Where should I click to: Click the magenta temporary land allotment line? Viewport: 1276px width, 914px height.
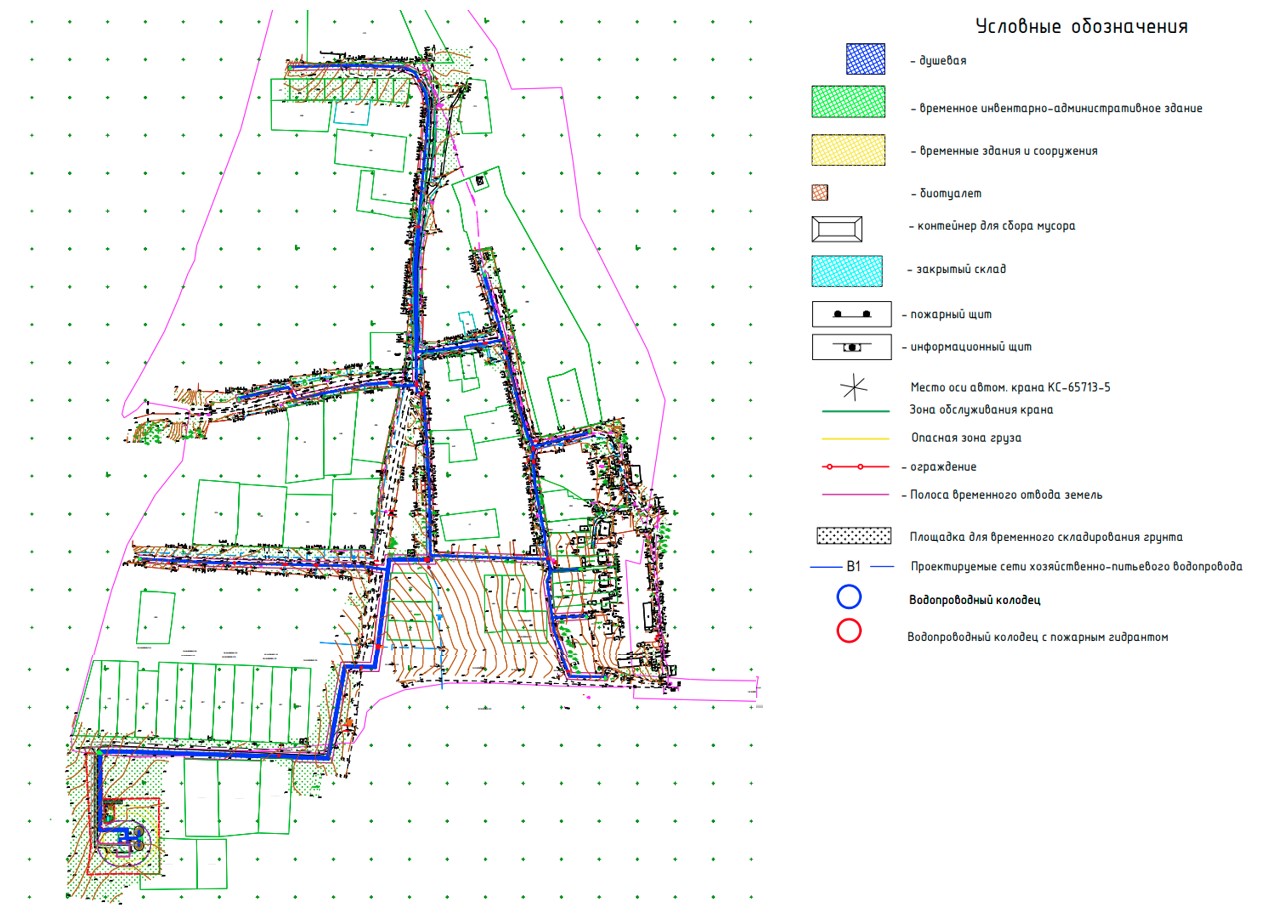(x=853, y=494)
